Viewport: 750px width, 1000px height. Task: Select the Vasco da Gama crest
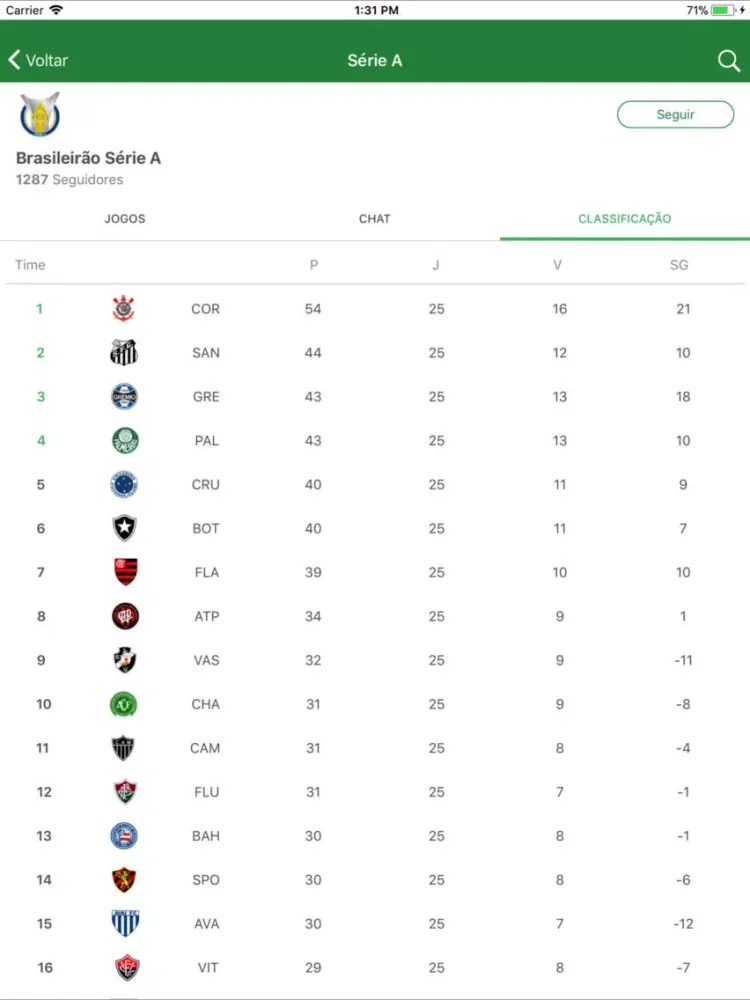tap(124, 660)
